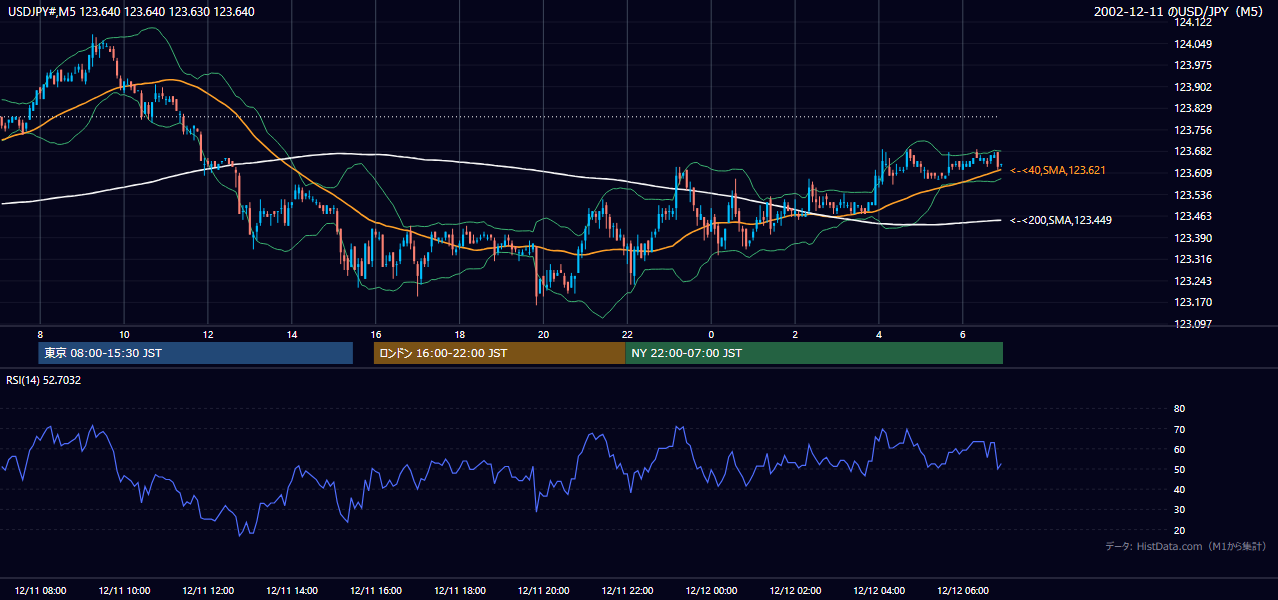1278x600 pixels.
Task: Click the 12/11 16:00 time label
Action: pyautogui.click(x=376, y=591)
